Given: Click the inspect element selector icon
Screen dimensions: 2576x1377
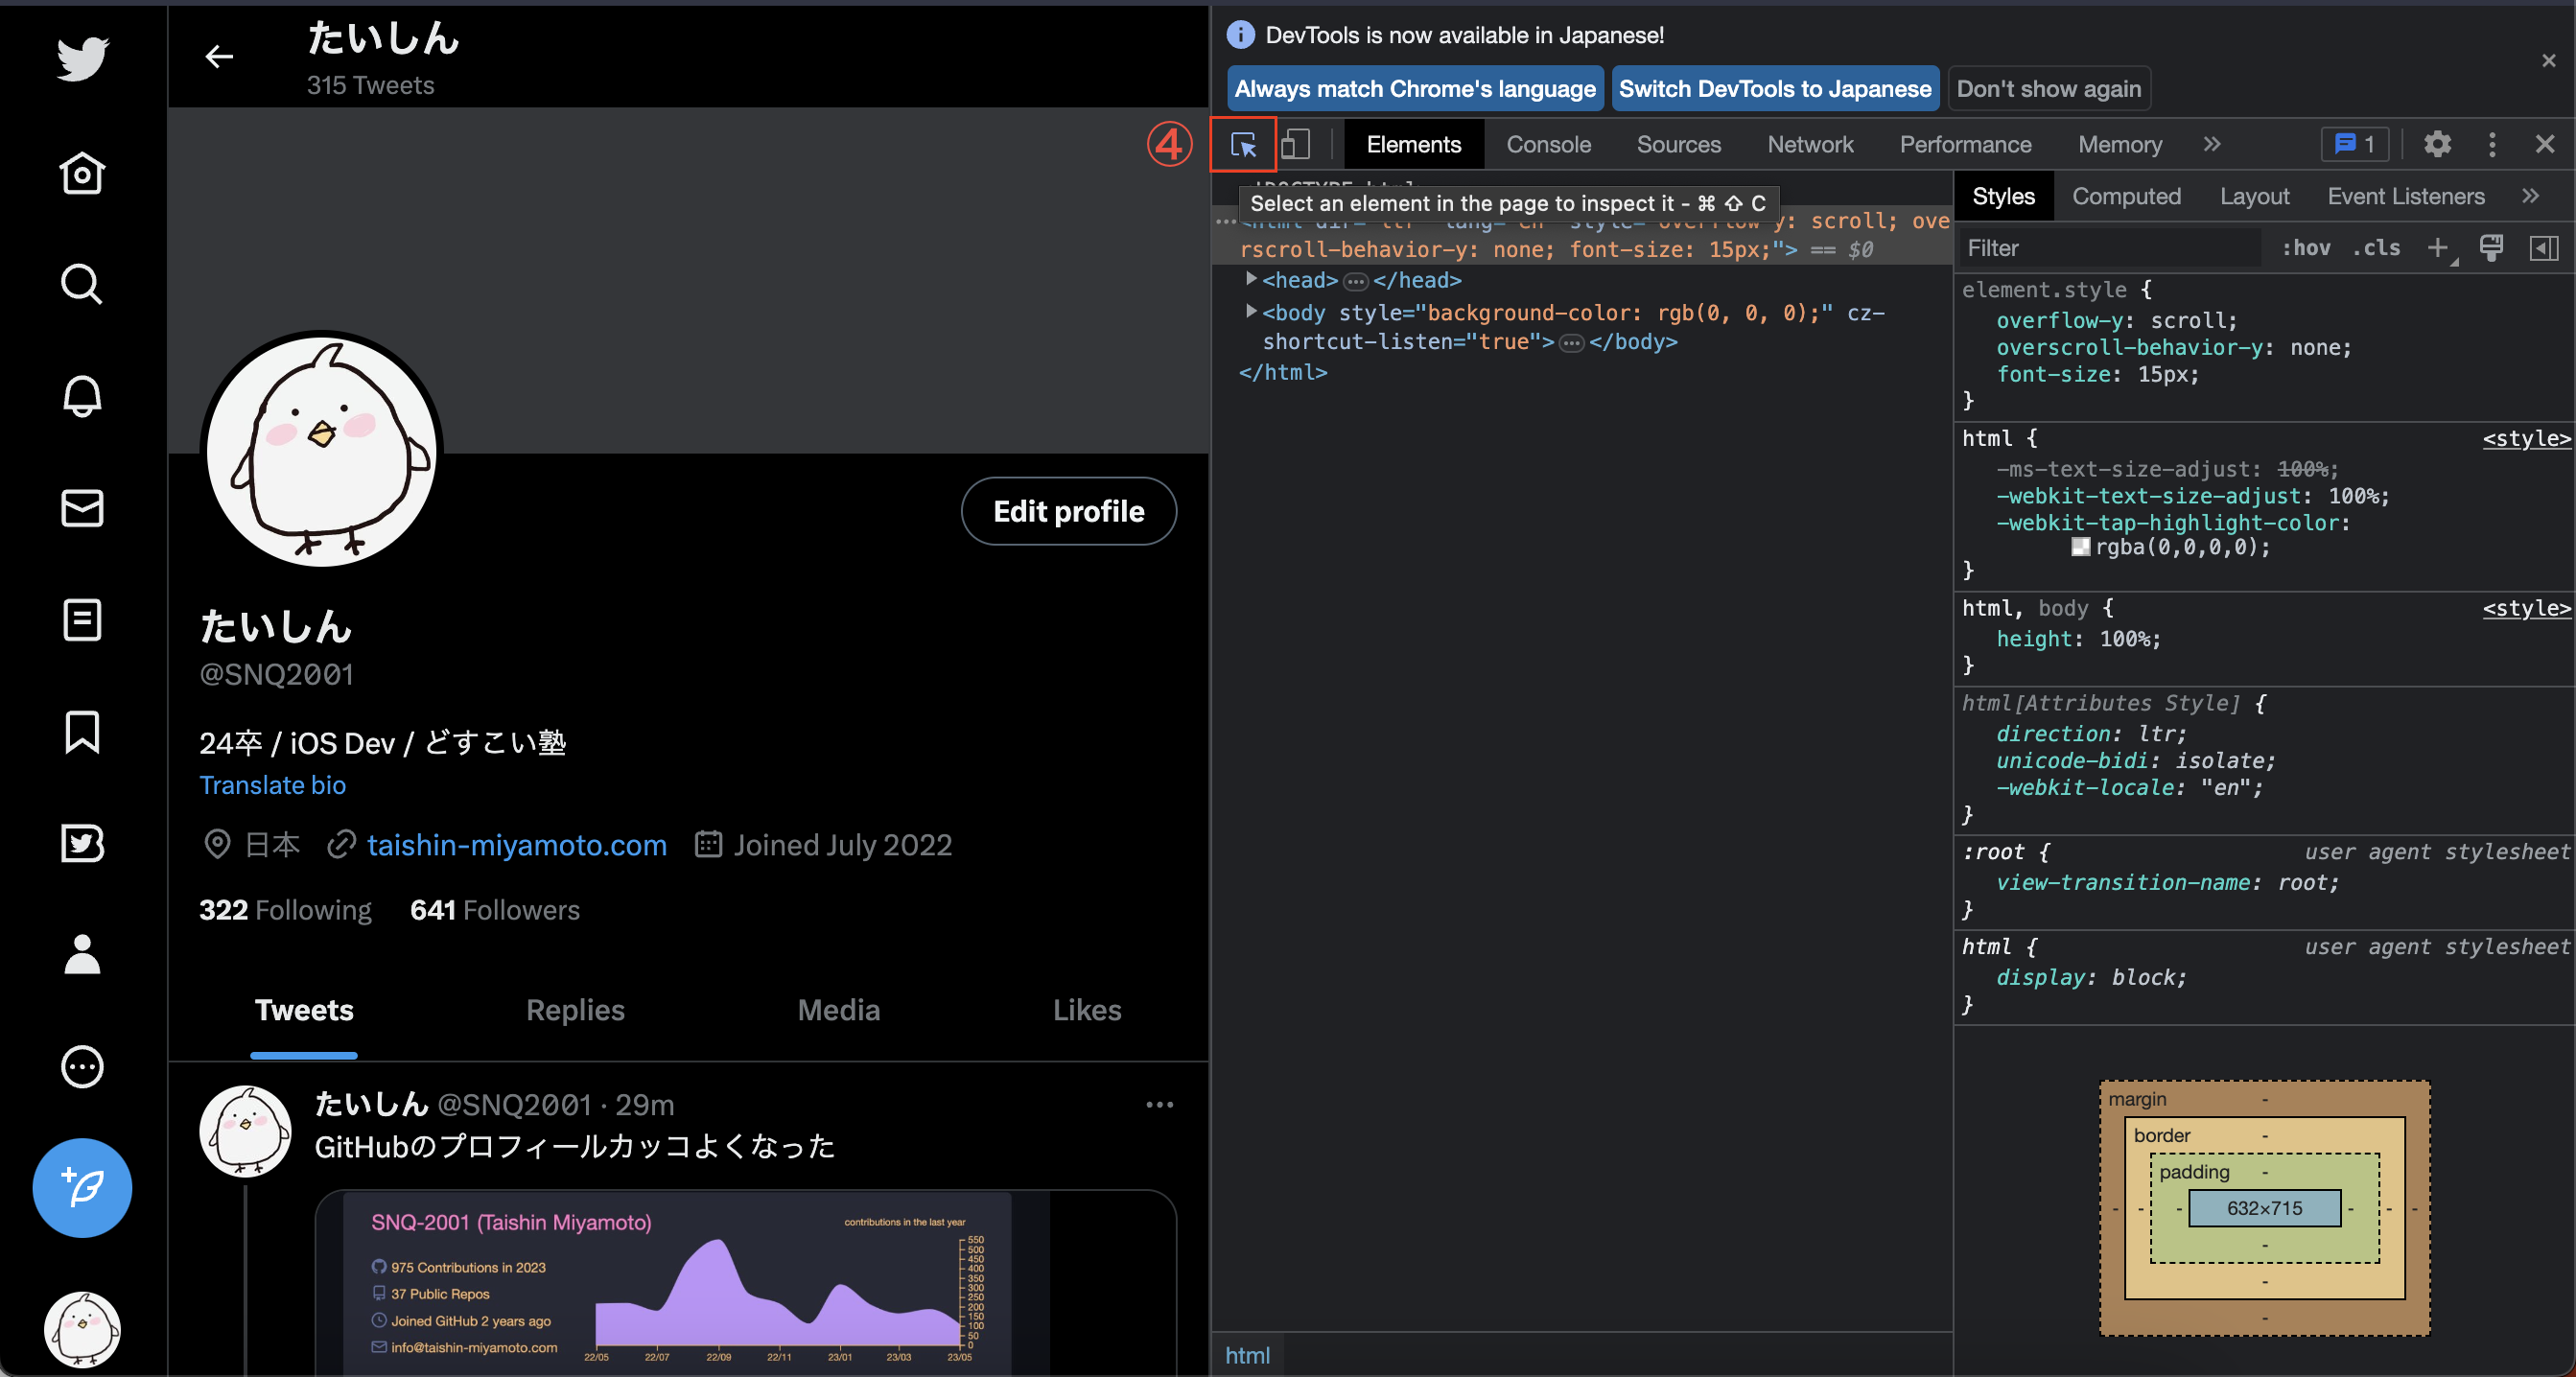Looking at the screenshot, I should (1243, 145).
